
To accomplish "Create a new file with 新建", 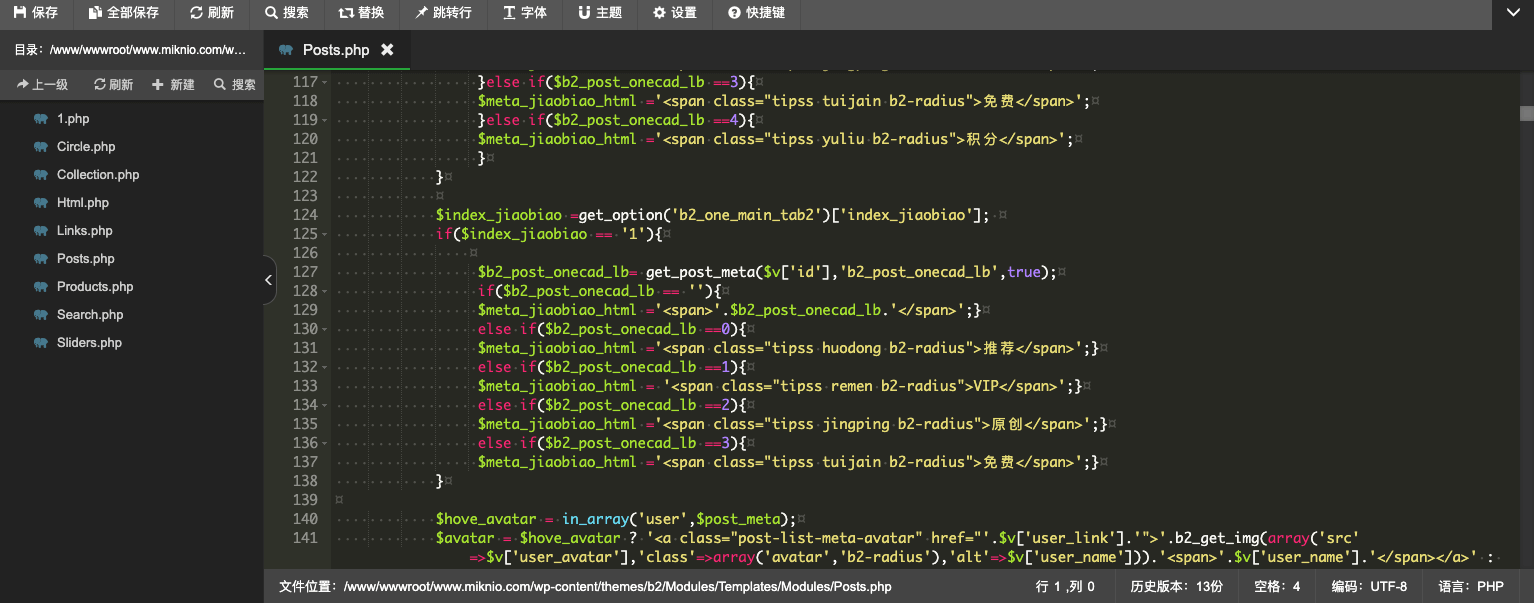I will tap(173, 85).
